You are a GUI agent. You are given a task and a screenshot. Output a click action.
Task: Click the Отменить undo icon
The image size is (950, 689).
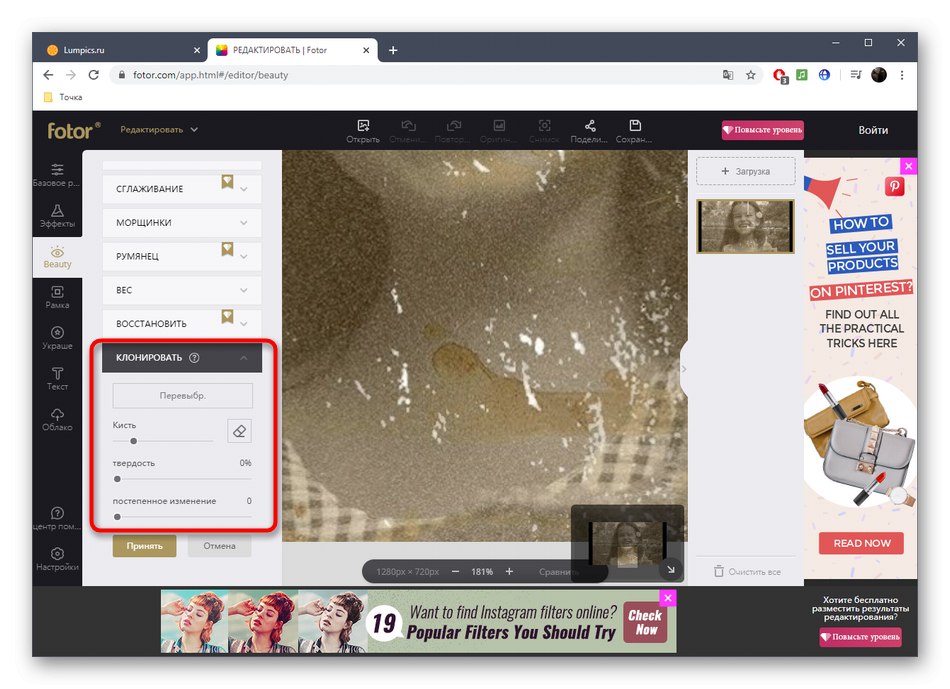pyautogui.click(x=408, y=125)
